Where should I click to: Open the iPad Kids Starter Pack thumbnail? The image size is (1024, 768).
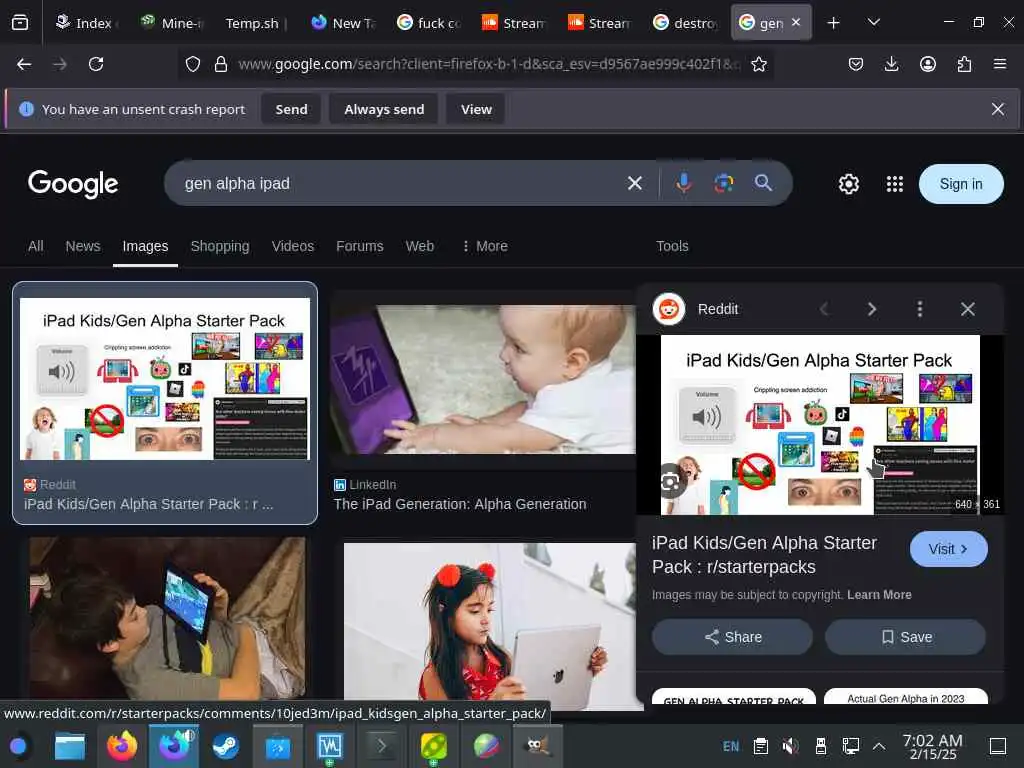coord(165,379)
